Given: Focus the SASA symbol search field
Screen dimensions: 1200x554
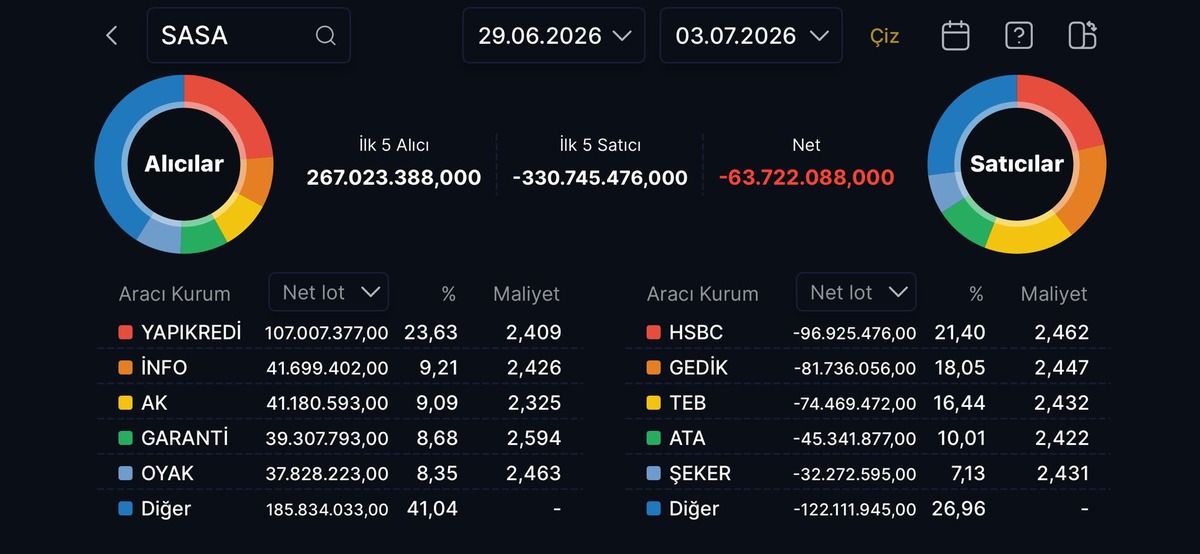Looking at the screenshot, I should coord(249,36).
